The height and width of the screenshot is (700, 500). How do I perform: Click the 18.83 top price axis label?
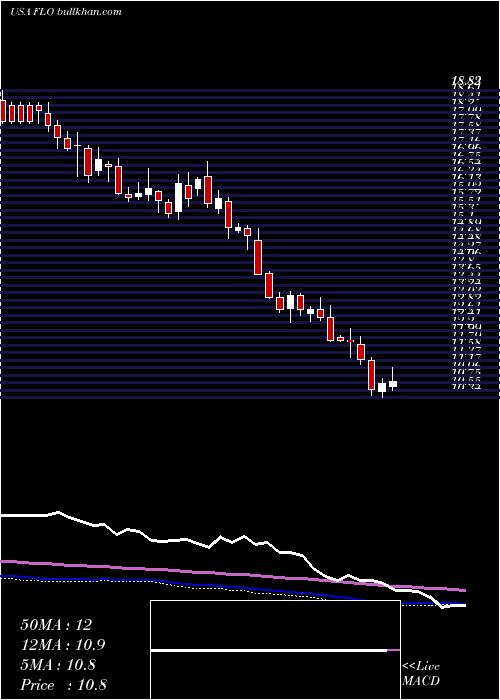(x=467, y=81)
